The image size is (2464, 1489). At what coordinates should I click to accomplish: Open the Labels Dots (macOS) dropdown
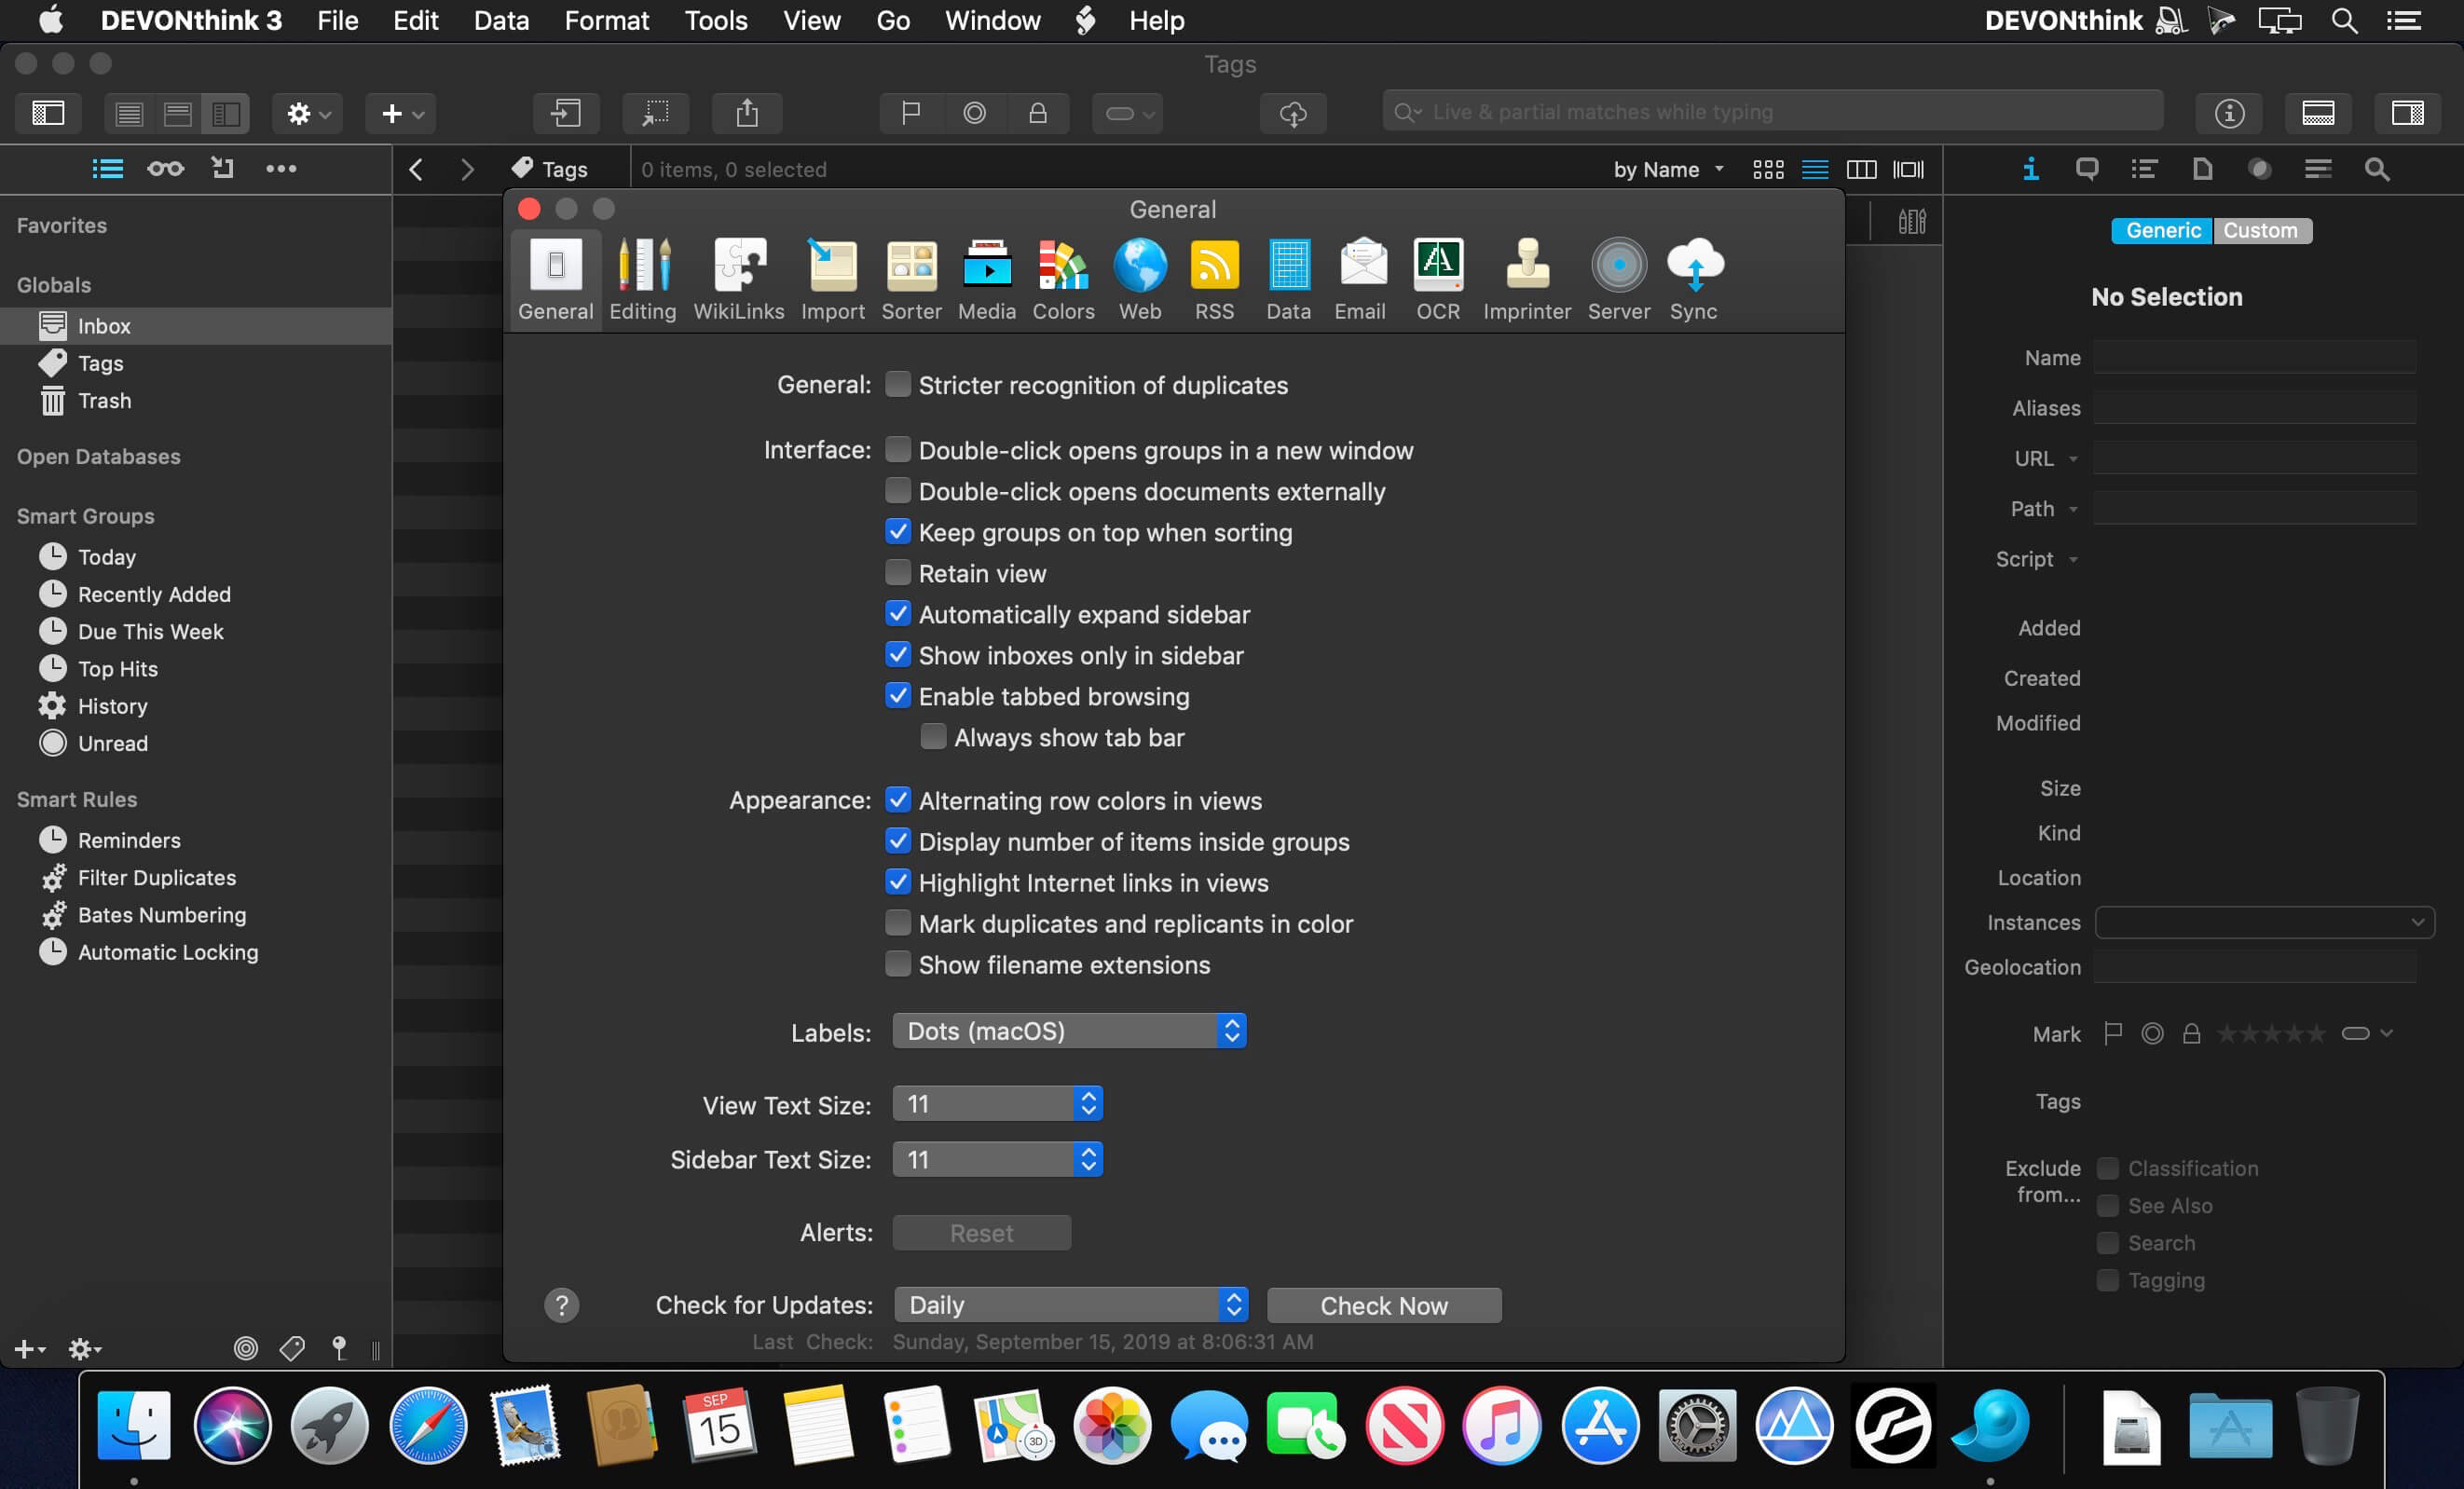click(1068, 1031)
